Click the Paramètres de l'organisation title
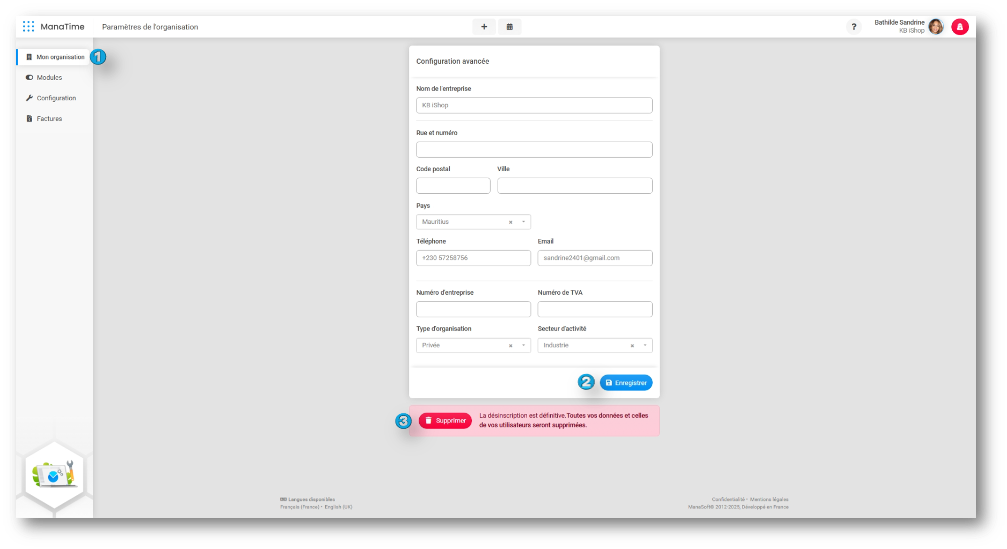 [150, 27]
